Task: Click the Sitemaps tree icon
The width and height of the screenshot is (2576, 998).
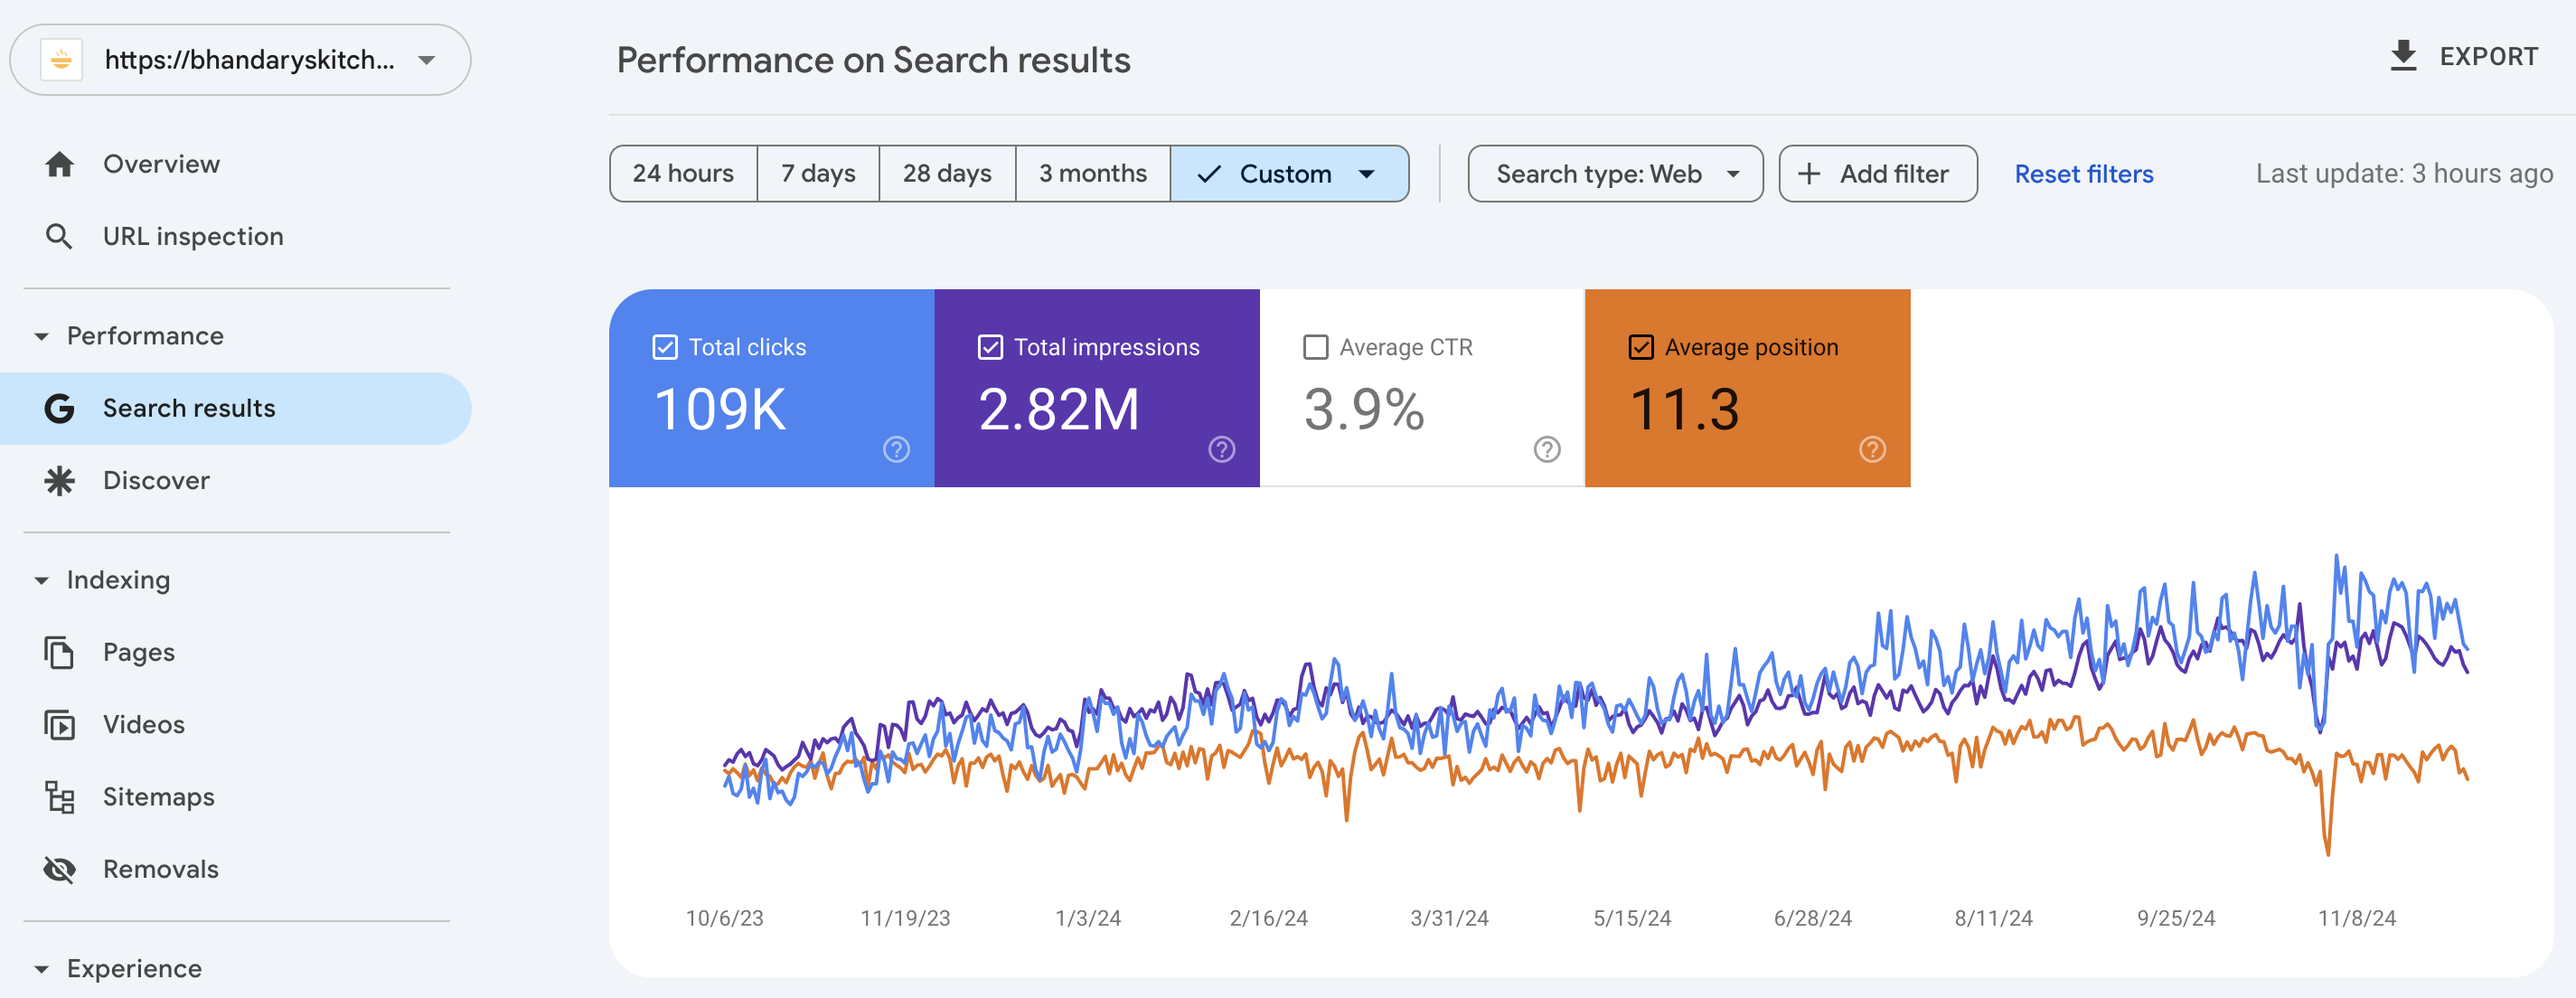Action: coord(59,797)
